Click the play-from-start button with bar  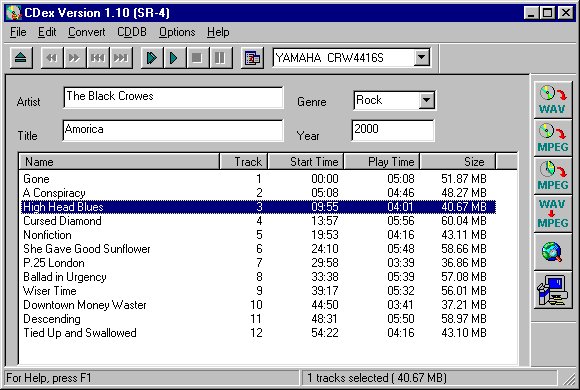(x=152, y=58)
